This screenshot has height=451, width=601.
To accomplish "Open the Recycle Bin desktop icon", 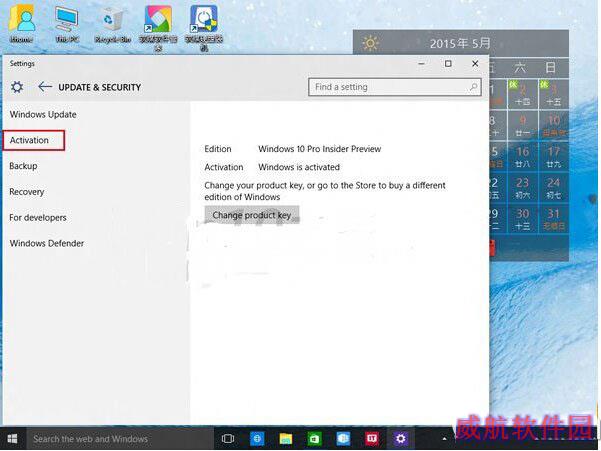I will pos(113,25).
